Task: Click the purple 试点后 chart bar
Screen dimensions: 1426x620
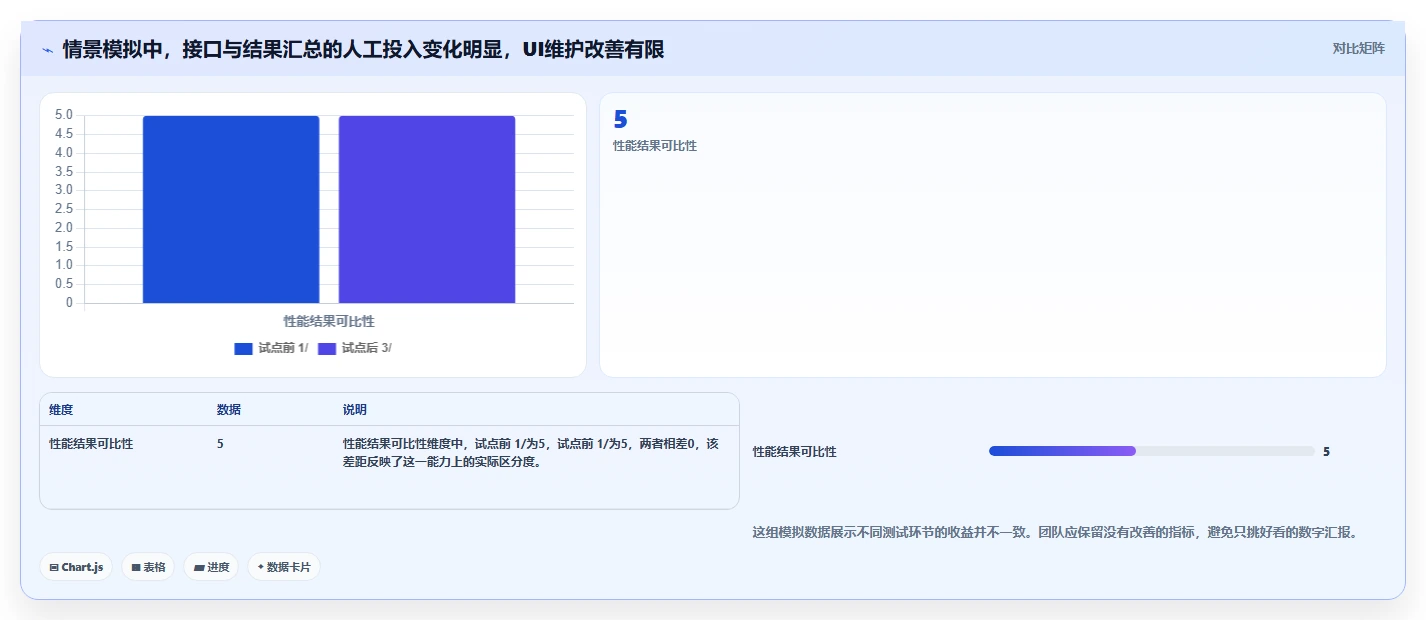Action: coord(427,209)
